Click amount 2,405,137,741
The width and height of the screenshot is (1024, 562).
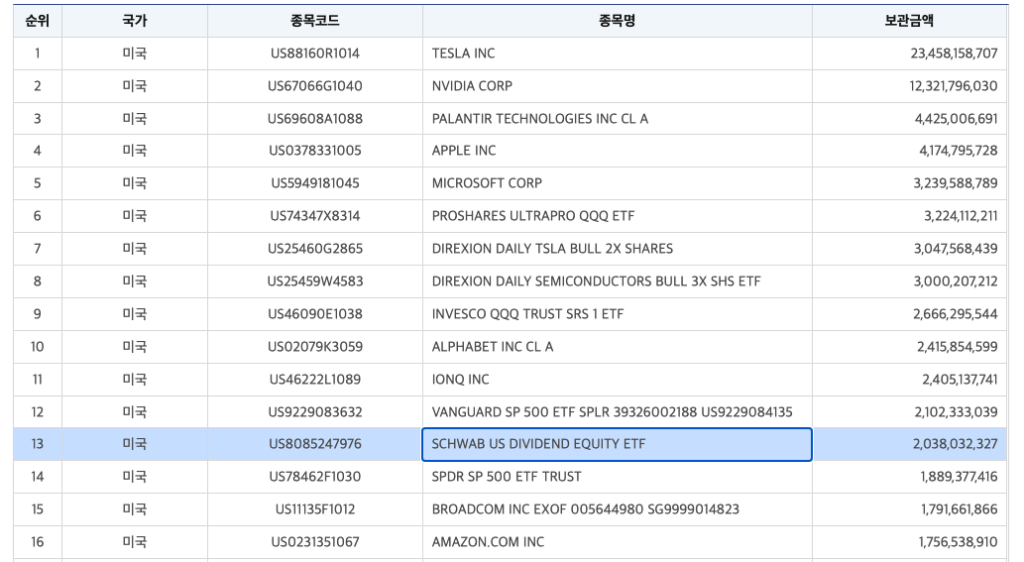tap(960, 379)
